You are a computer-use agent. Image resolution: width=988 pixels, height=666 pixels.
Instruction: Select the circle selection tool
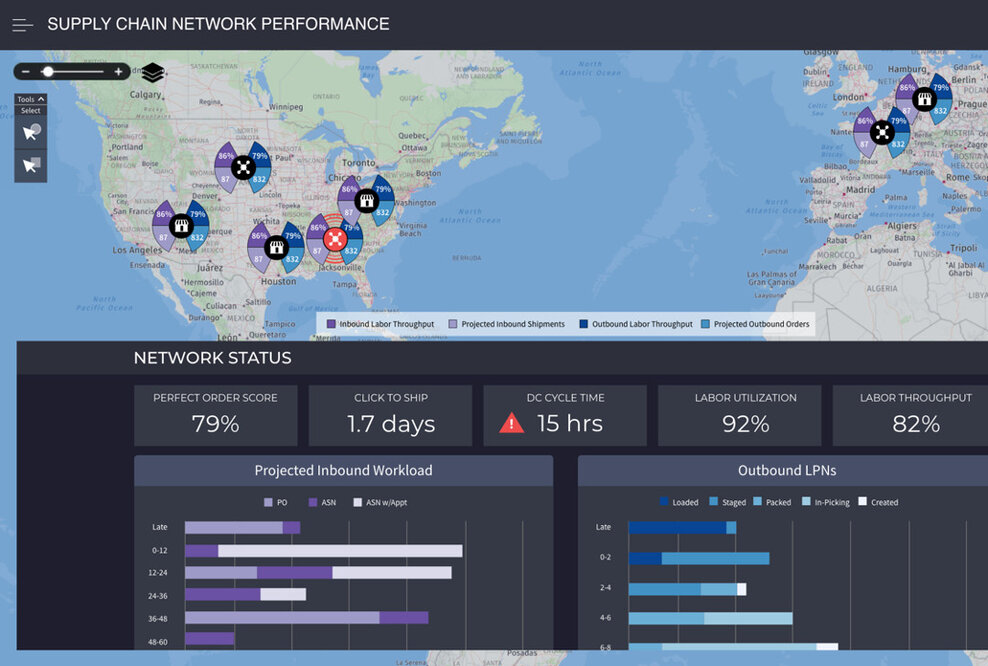coord(30,130)
